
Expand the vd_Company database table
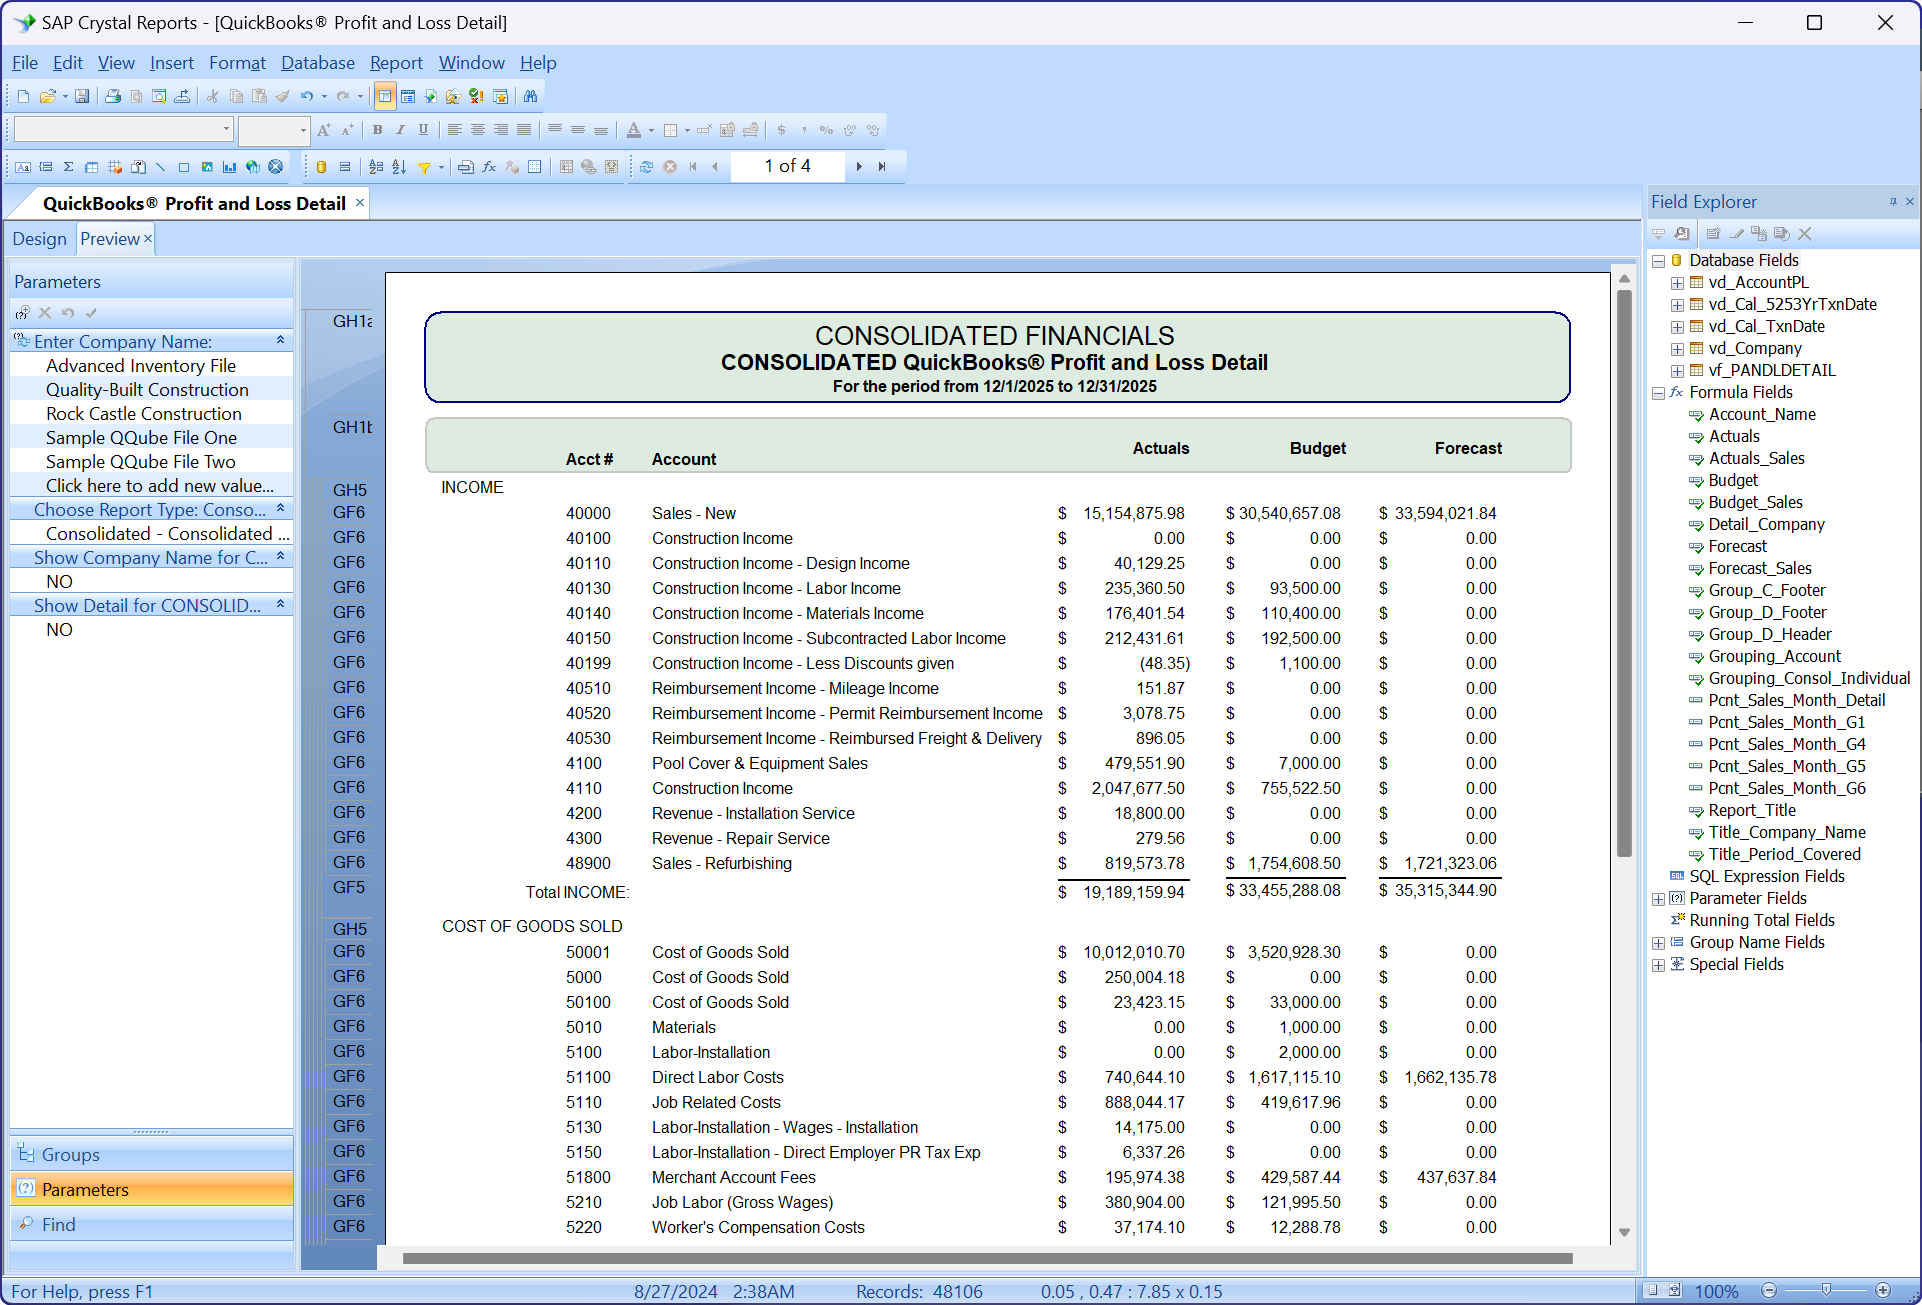(x=1678, y=349)
